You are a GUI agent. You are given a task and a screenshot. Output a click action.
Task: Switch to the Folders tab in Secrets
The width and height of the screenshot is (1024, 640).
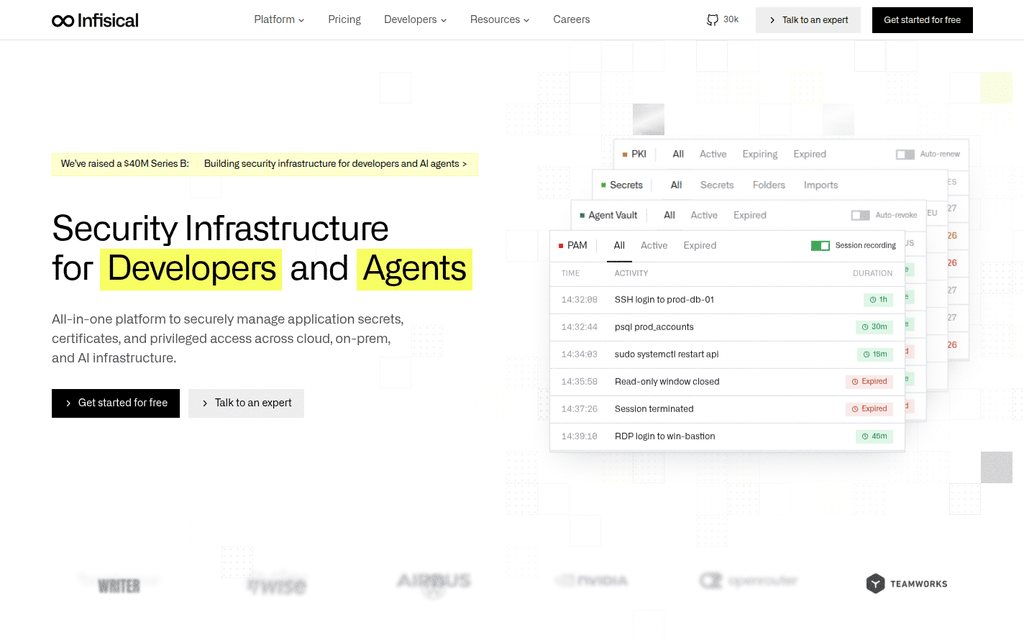769,185
